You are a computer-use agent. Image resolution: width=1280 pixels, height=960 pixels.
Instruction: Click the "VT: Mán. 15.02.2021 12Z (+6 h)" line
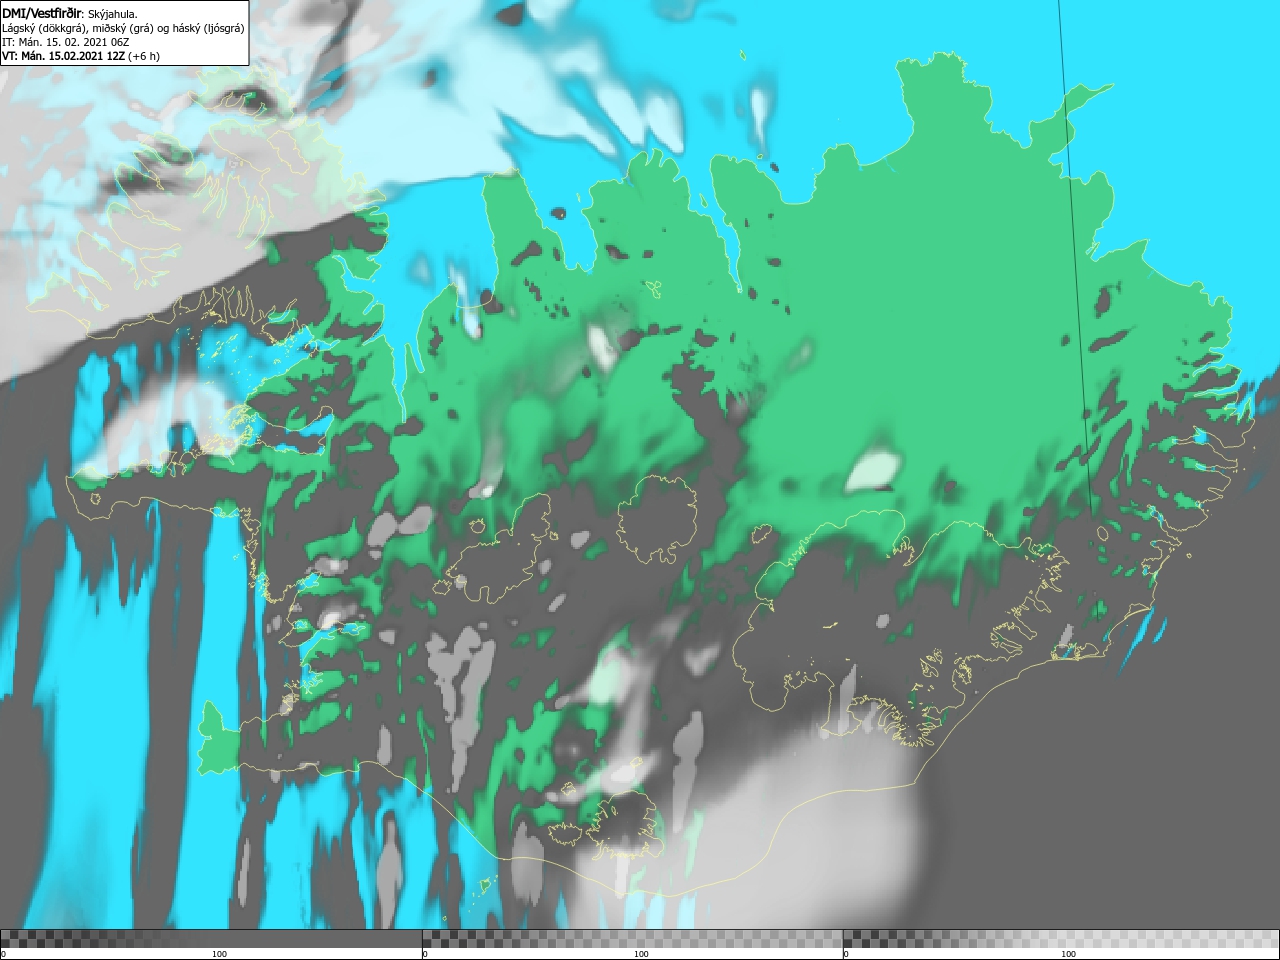click(81, 56)
